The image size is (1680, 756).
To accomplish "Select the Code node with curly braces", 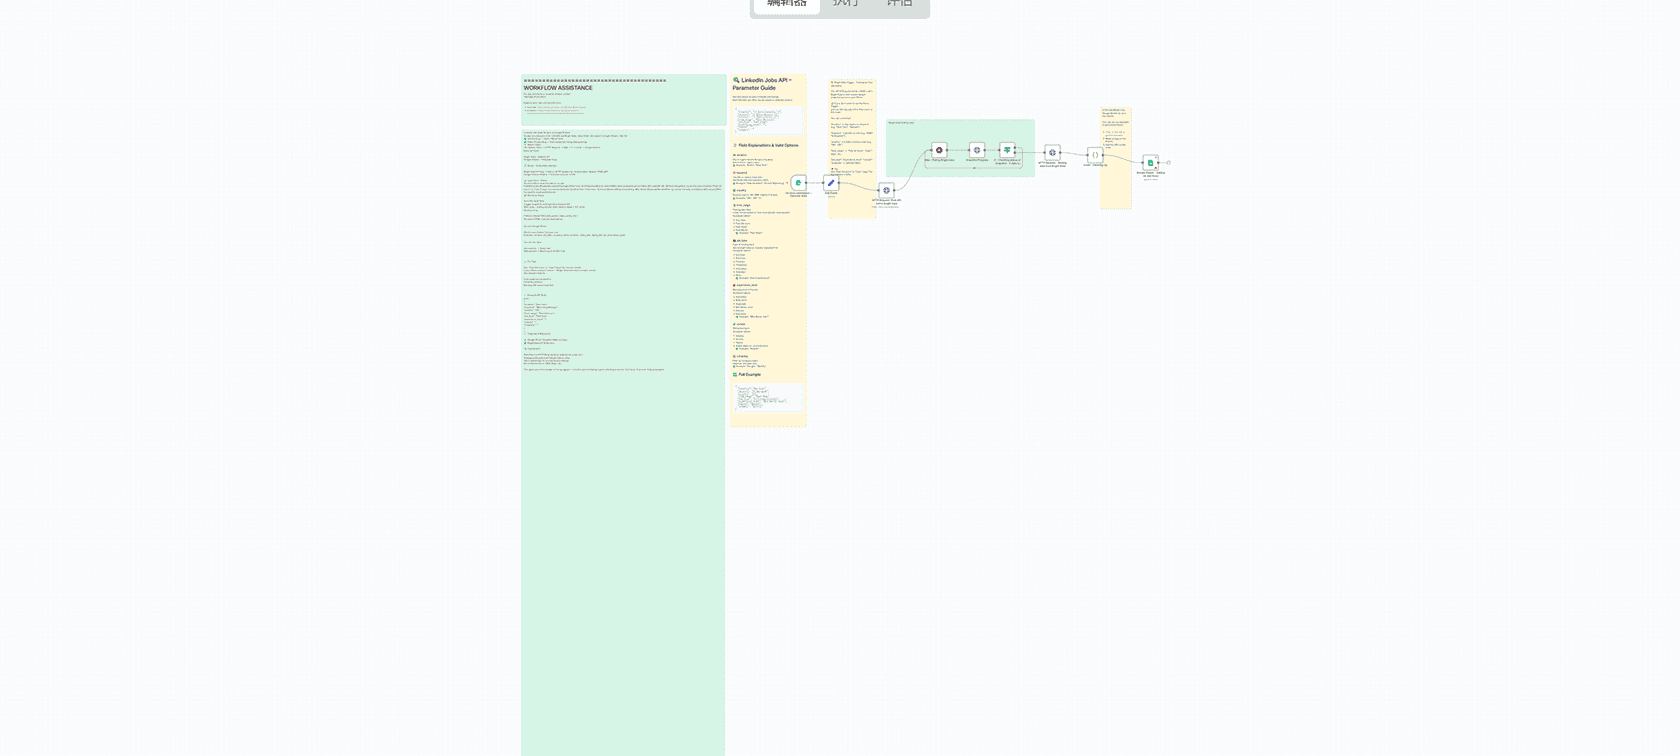I will coord(1095,155).
